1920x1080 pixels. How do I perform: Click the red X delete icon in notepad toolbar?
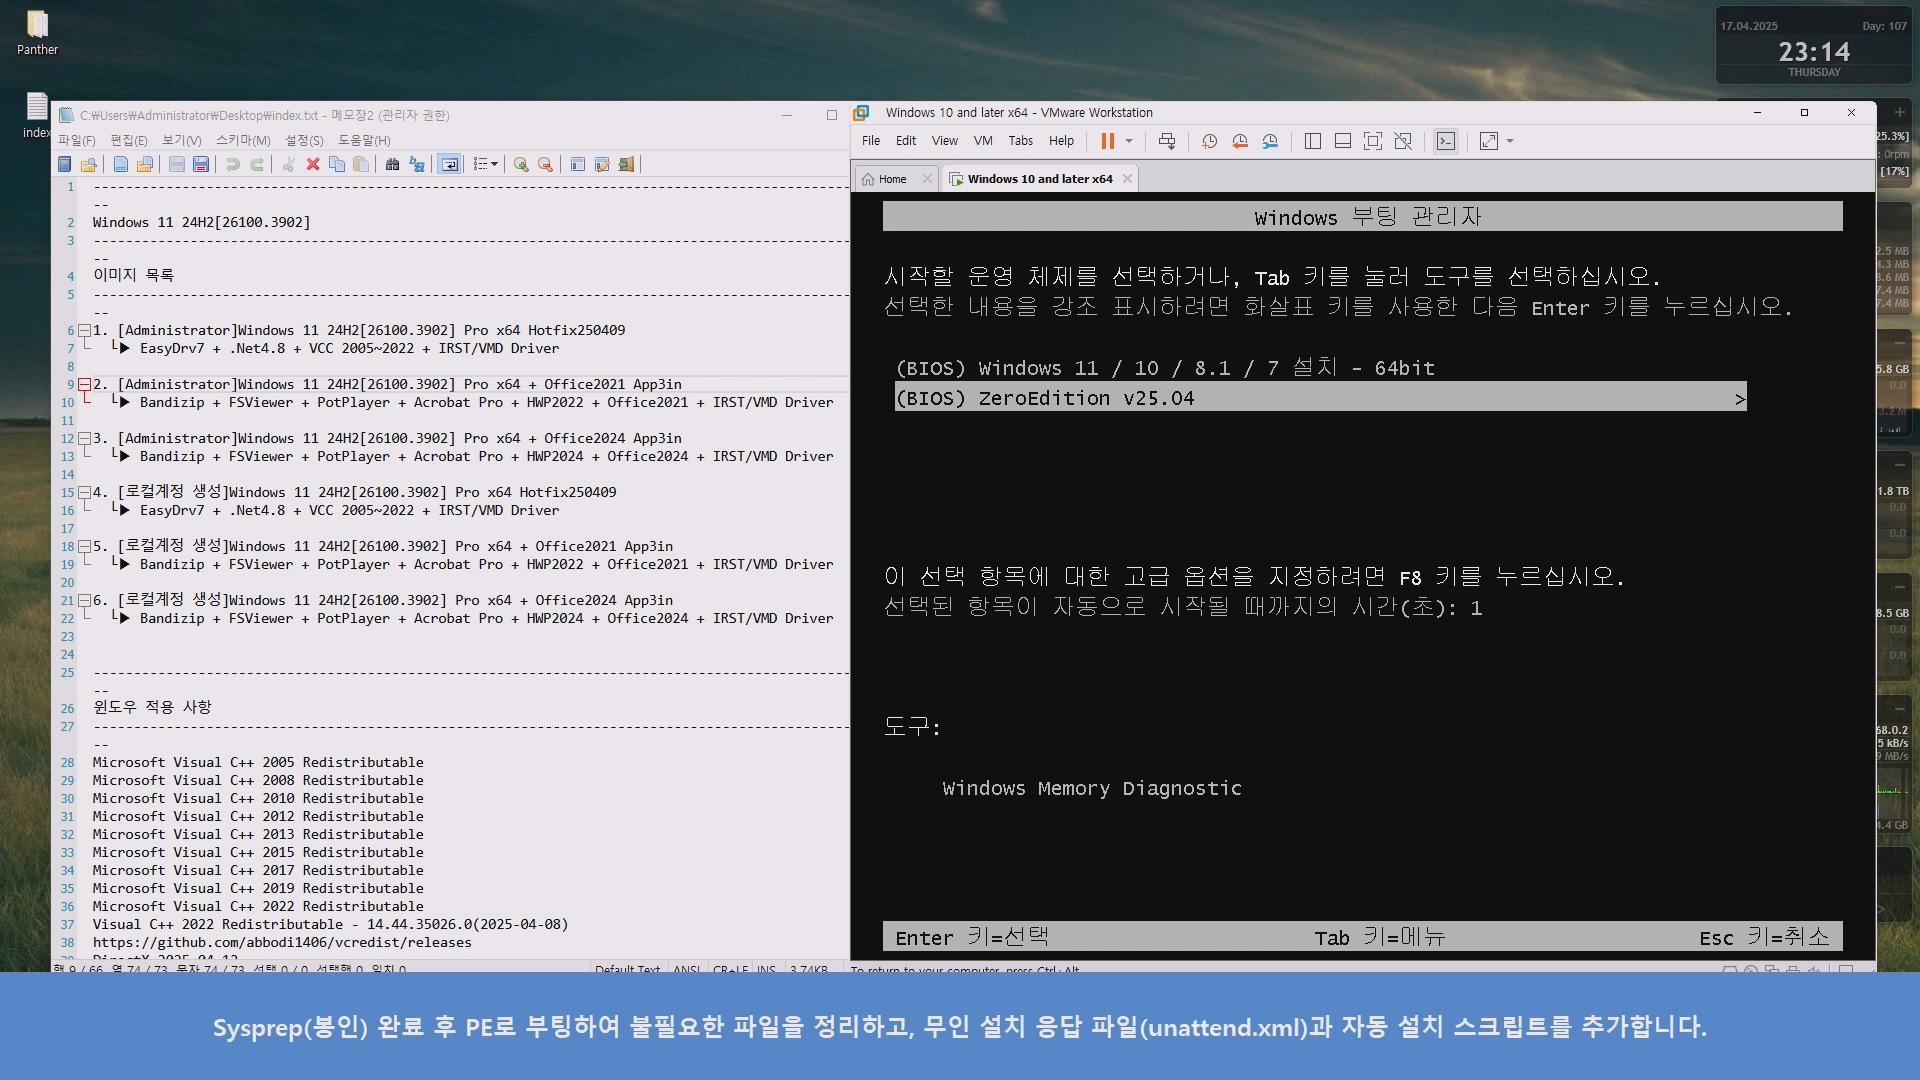pos(313,164)
